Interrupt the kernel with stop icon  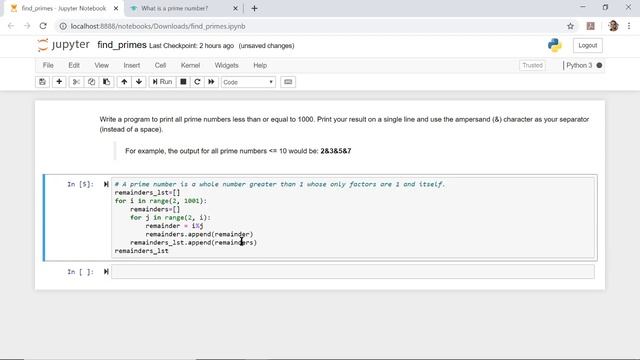[x=183, y=82]
